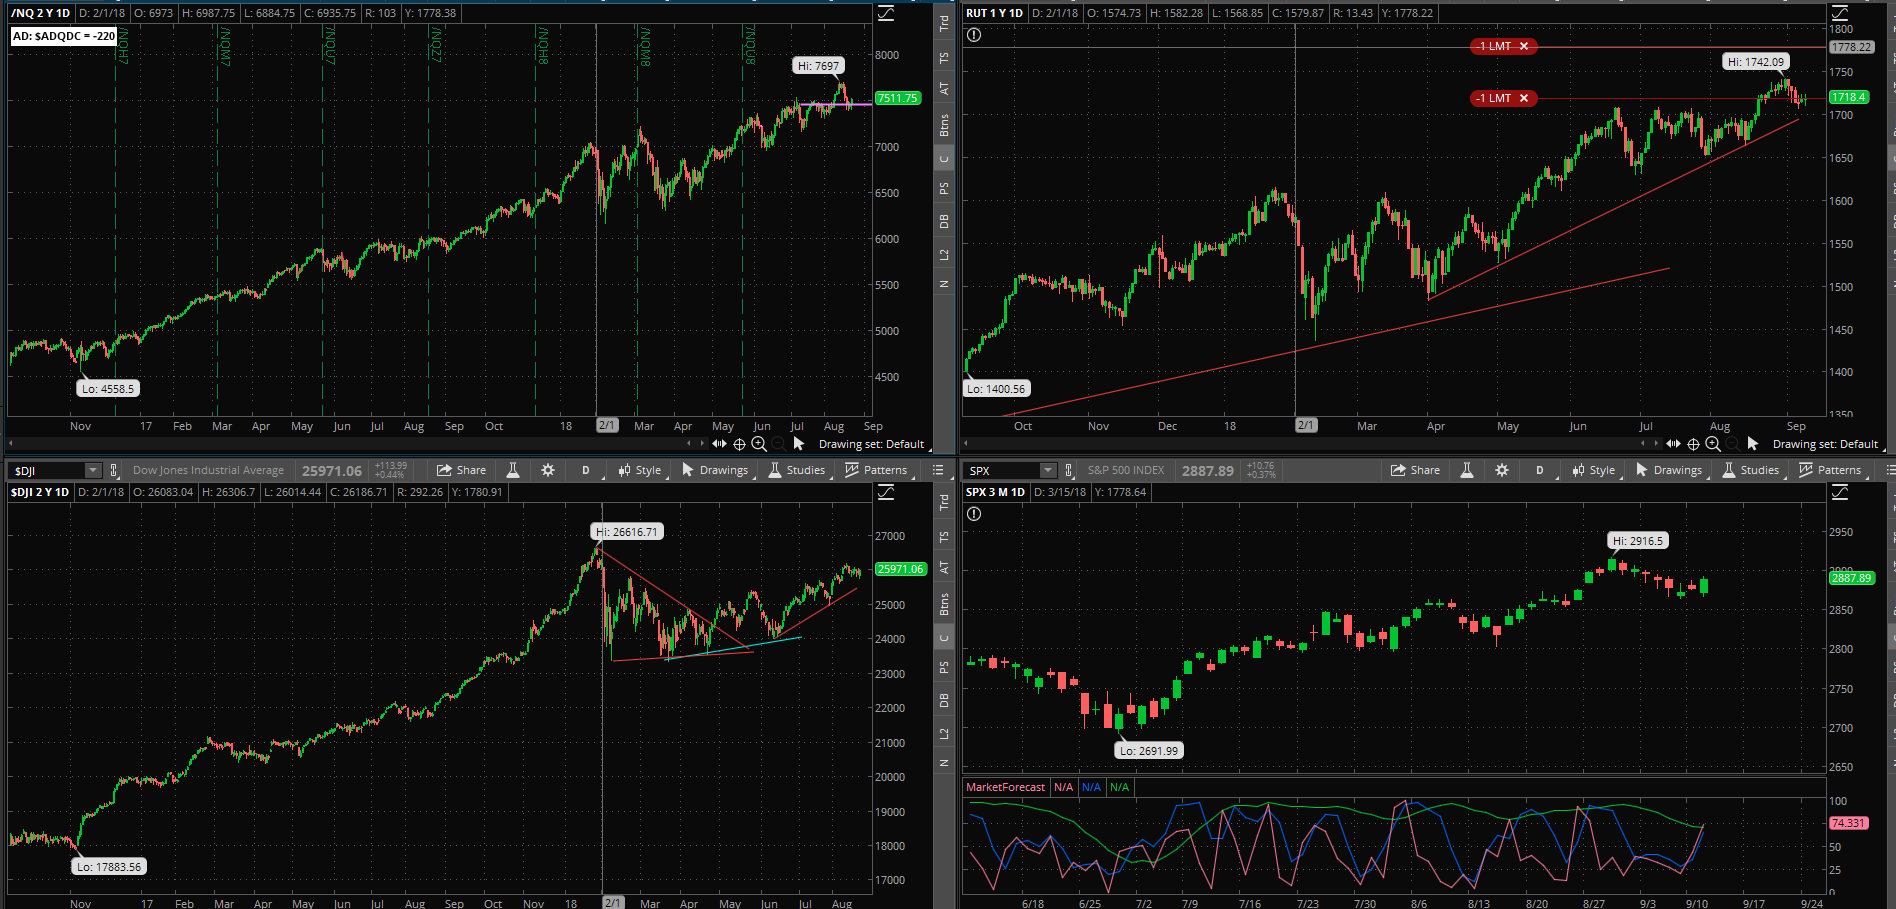Open the Style menu in $DJI toolbar
1896x909 pixels.
(x=640, y=470)
